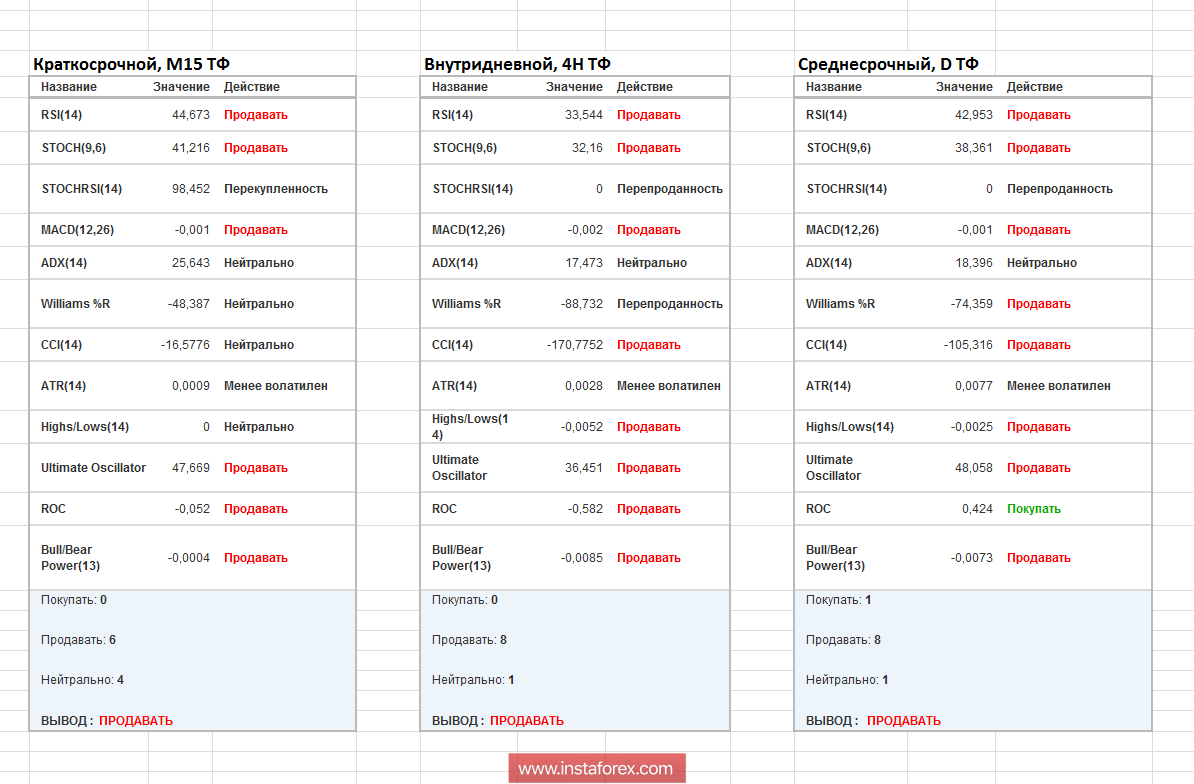
Task: Select the Краткосрочной, M15 ТФ table title
Action: point(132,64)
